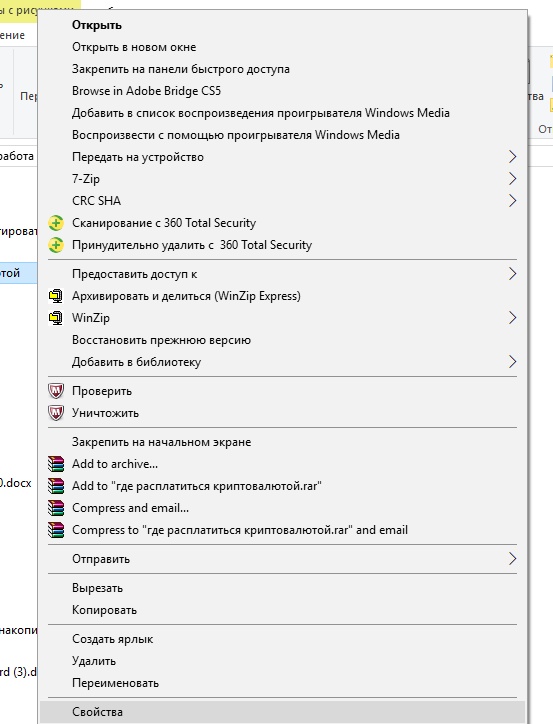Click the WinRAR icon beside Add to archive
553x724 pixels.
[56, 464]
